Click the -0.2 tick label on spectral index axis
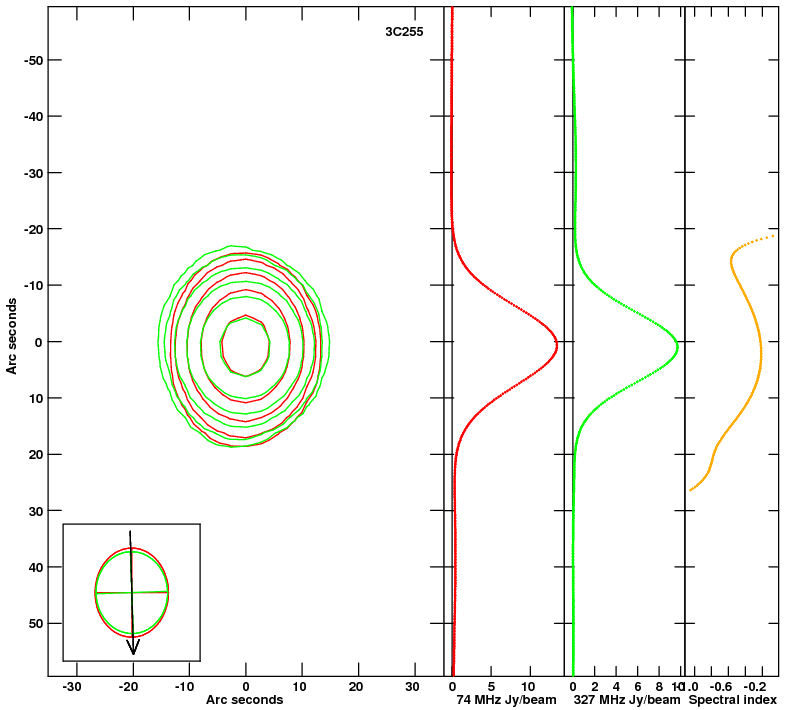 pos(754,686)
